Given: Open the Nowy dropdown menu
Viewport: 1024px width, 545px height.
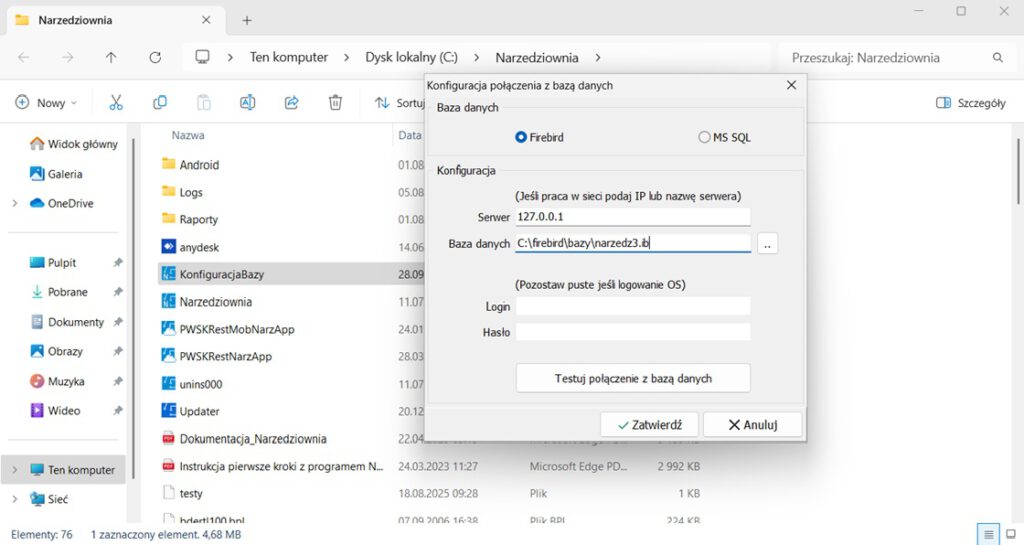Looking at the screenshot, I should (x=44, y=102).
